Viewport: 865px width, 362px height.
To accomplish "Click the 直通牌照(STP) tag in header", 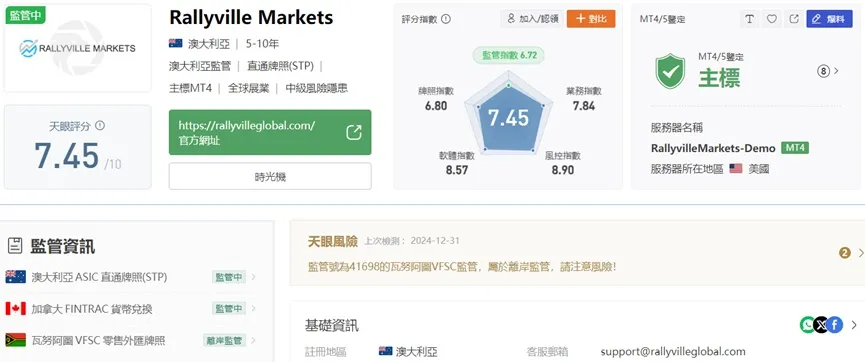I will (280, 66).
